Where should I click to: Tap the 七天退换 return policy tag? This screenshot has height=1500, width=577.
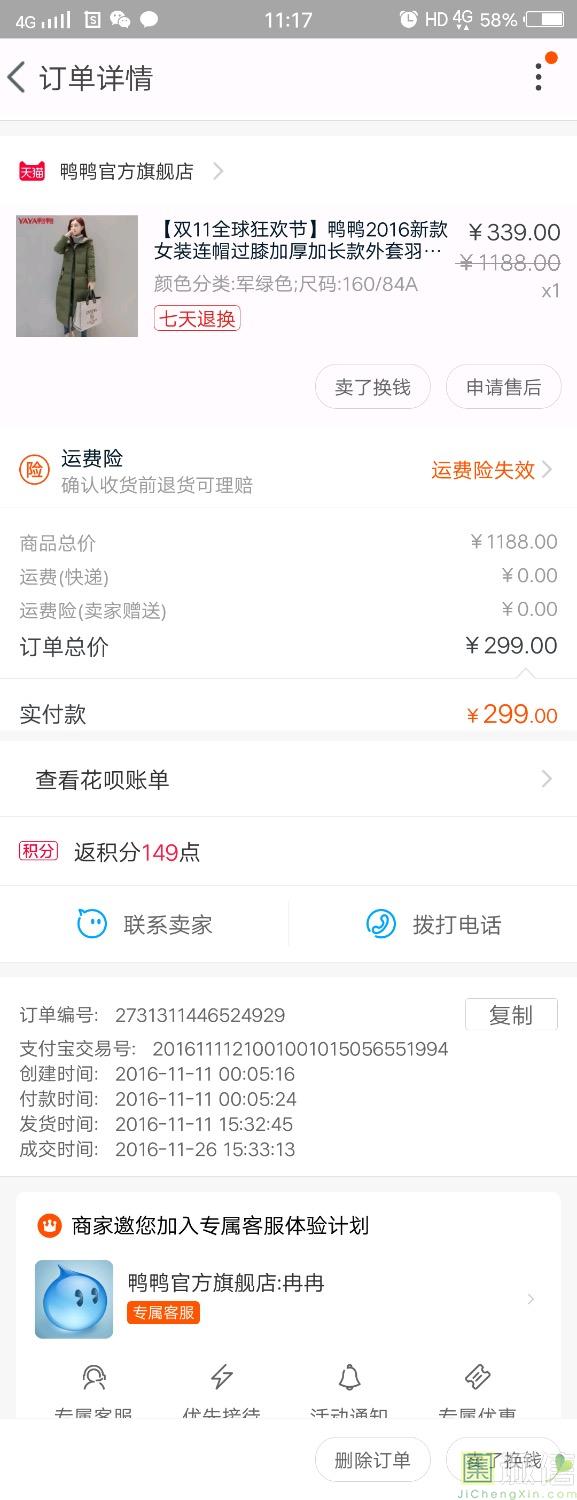197,318
